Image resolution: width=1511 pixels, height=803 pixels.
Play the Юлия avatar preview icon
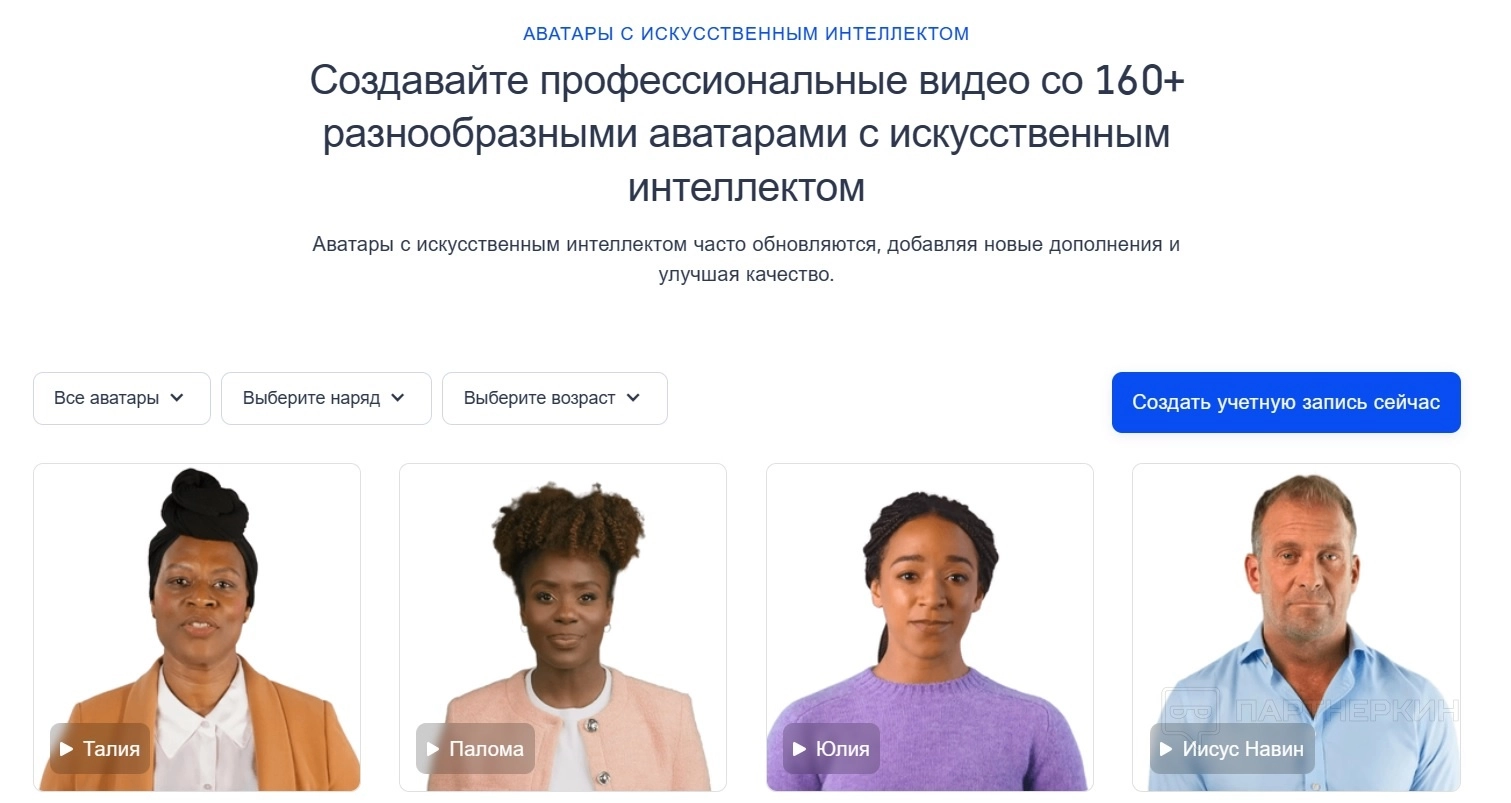coord(800,749)
